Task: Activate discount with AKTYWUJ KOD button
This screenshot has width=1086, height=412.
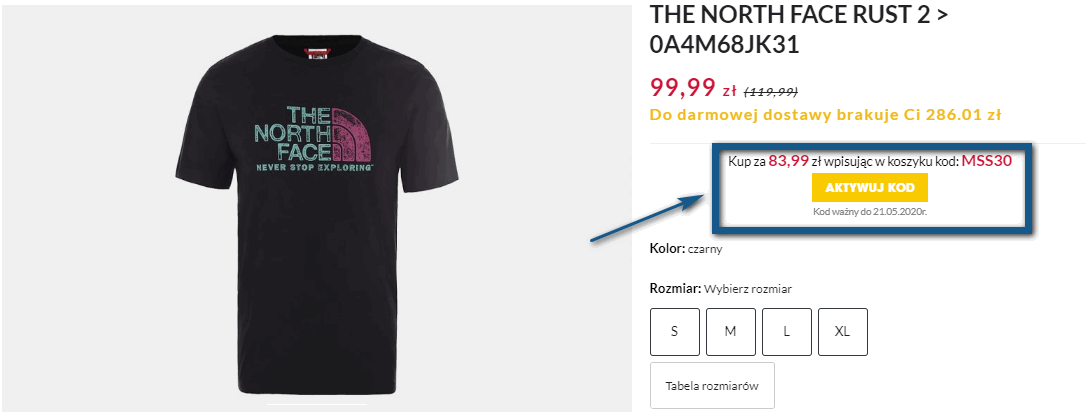Action: [x=870, y=188]
